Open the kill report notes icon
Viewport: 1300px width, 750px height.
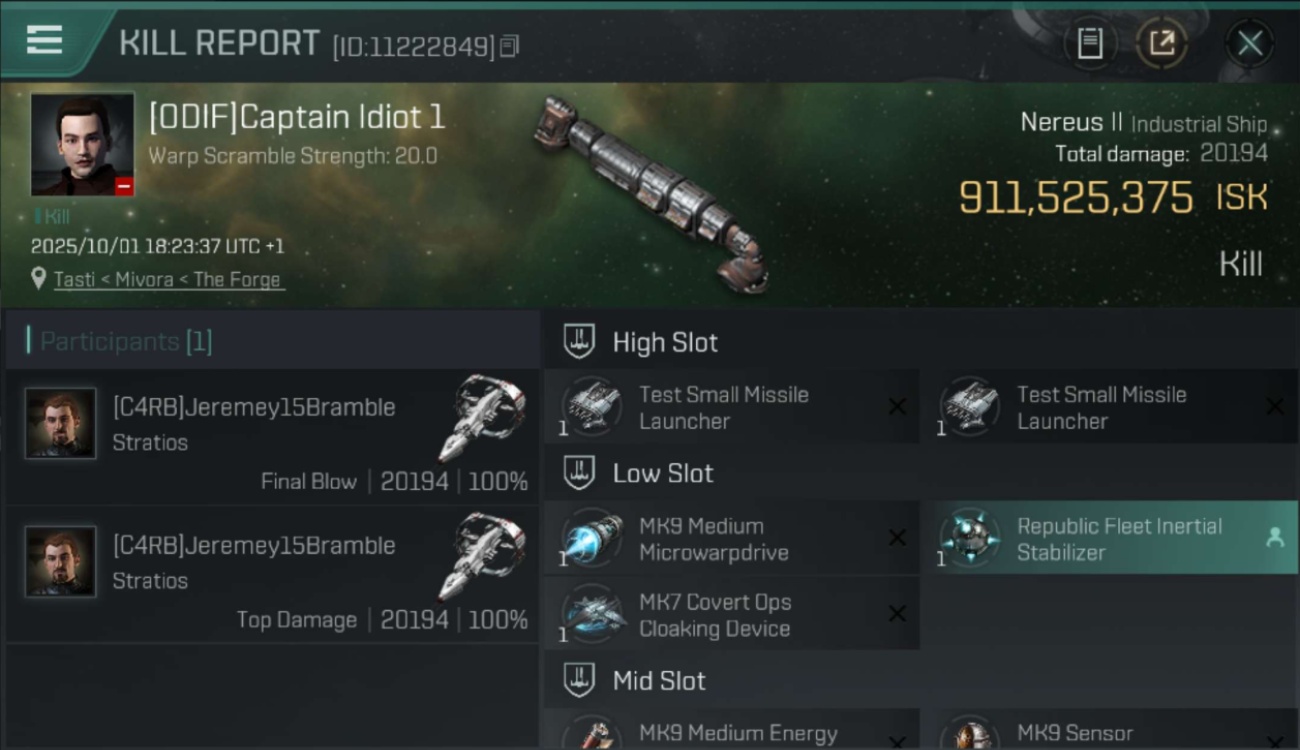pos(1089,43)
